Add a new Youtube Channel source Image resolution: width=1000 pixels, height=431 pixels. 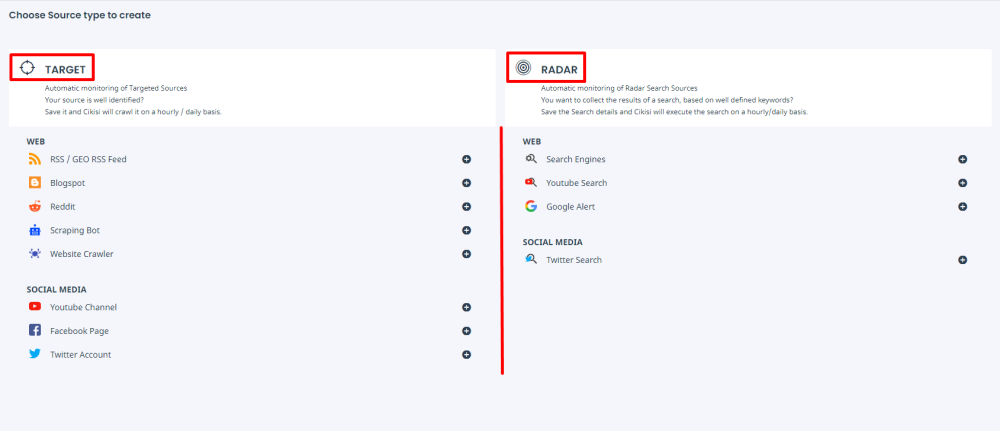pyautogui.click(x=466, y=307)
